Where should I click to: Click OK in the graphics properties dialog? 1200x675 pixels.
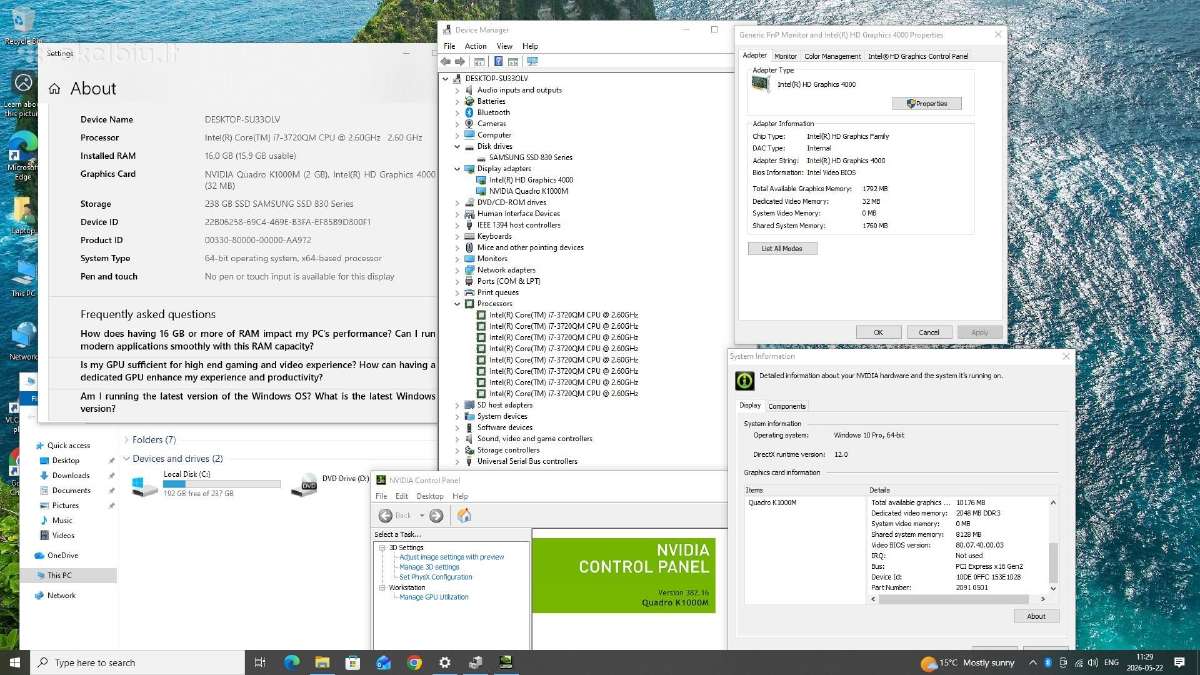point(878,332)
